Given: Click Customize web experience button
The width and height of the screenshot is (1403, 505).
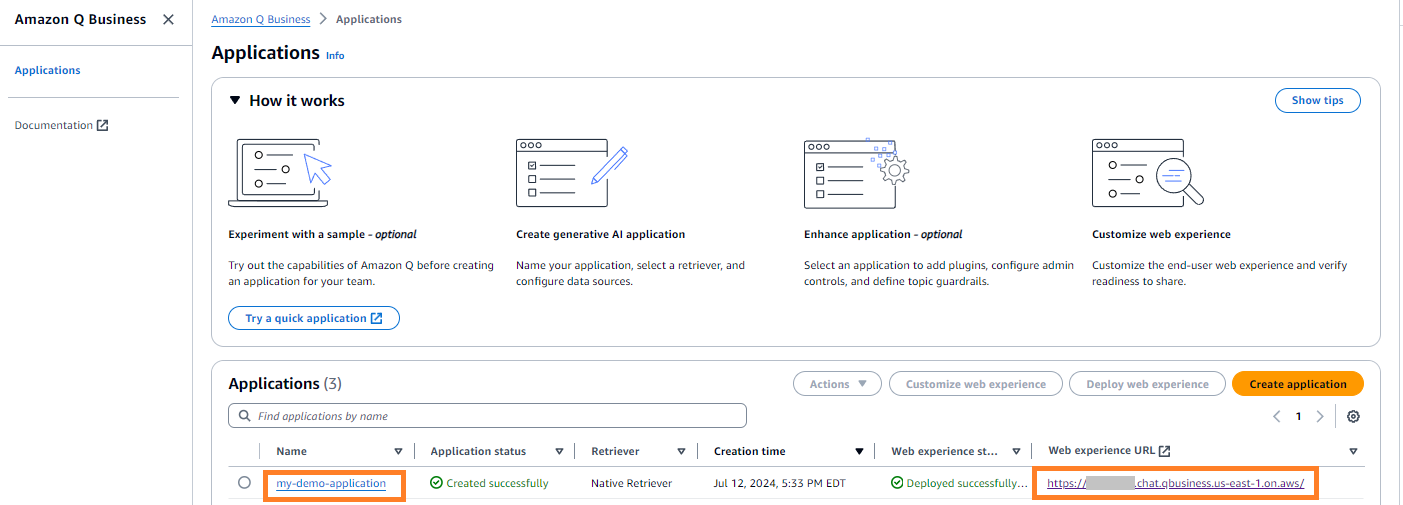Looking at the screenshot, I should point(976,384).
